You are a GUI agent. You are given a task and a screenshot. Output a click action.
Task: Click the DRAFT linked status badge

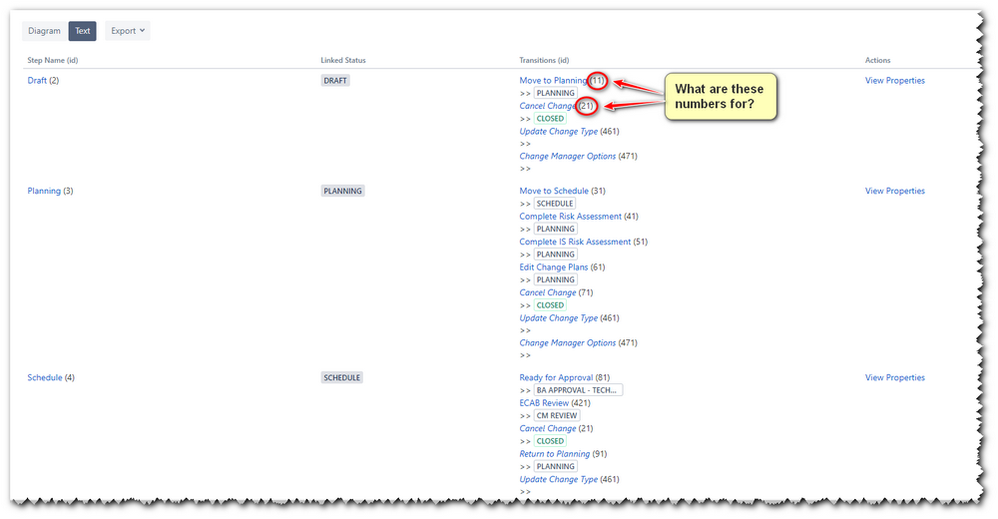click(335, 80)
